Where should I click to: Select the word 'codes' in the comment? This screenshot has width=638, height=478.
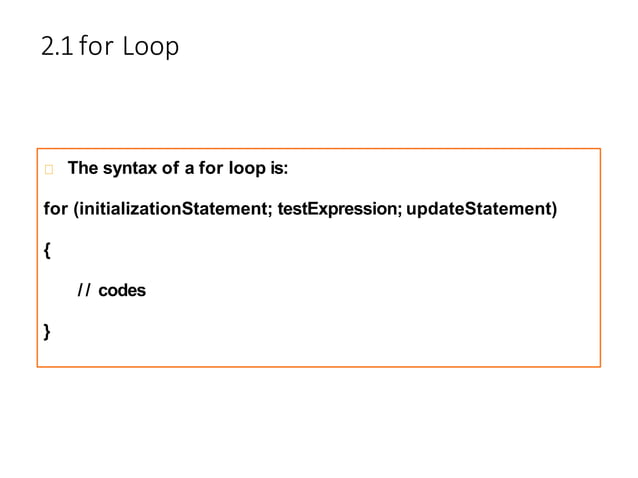point(122,290)
